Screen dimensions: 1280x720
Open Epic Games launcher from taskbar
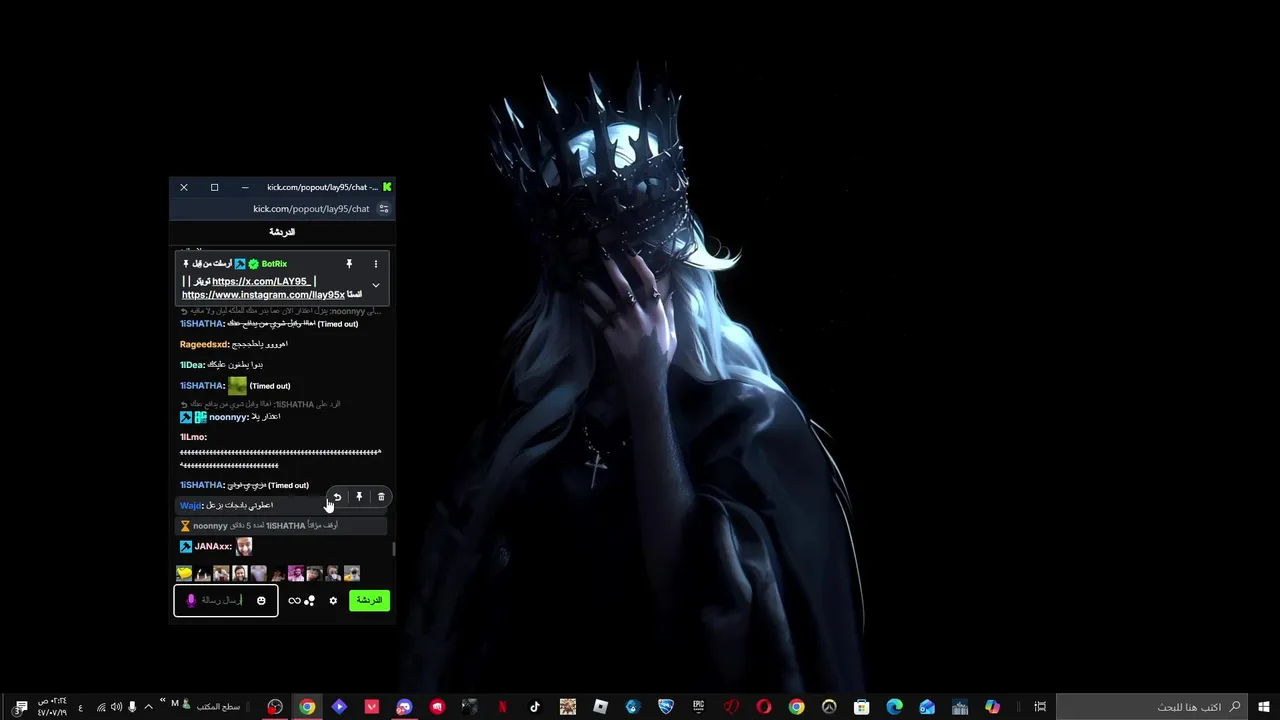pos(698,707)
